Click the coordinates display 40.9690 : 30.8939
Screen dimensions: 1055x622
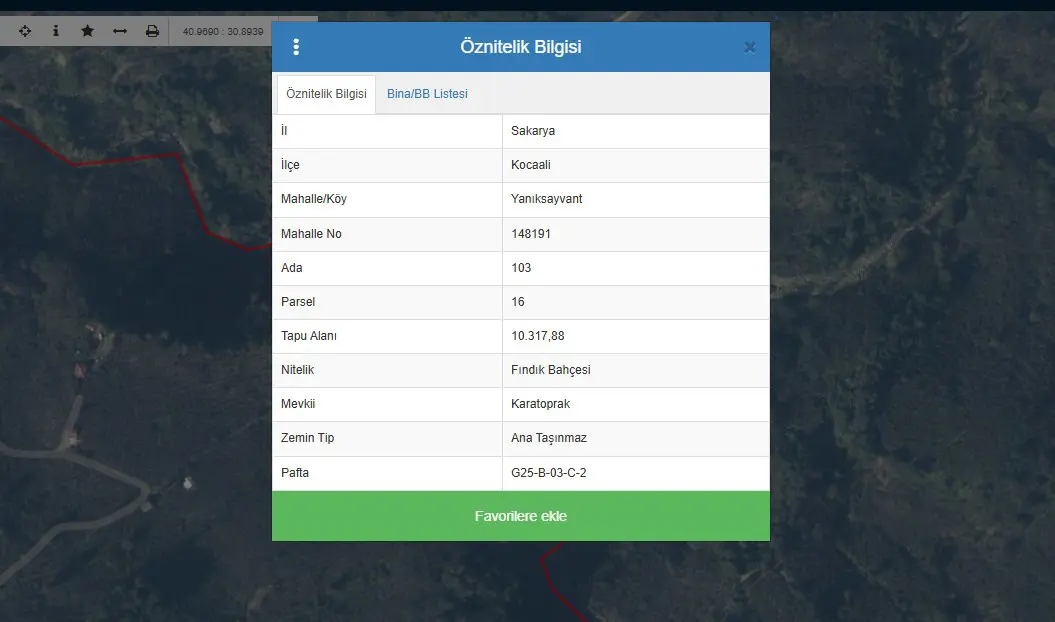(223, 32)
